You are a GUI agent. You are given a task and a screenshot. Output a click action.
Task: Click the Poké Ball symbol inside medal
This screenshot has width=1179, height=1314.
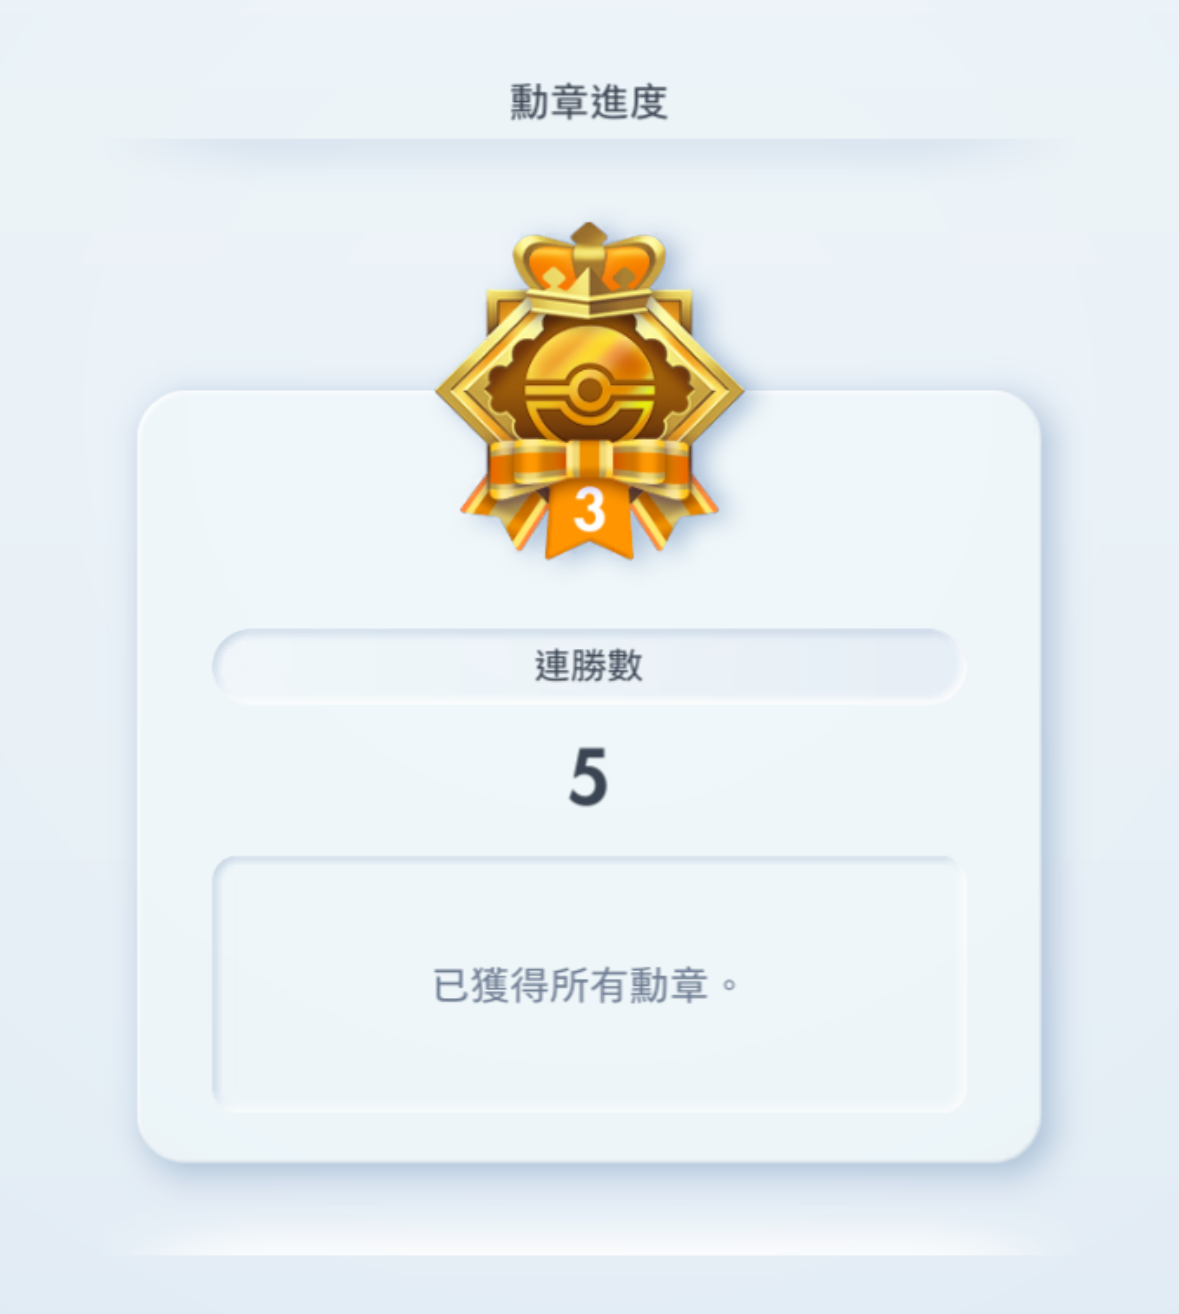(590, 386)
